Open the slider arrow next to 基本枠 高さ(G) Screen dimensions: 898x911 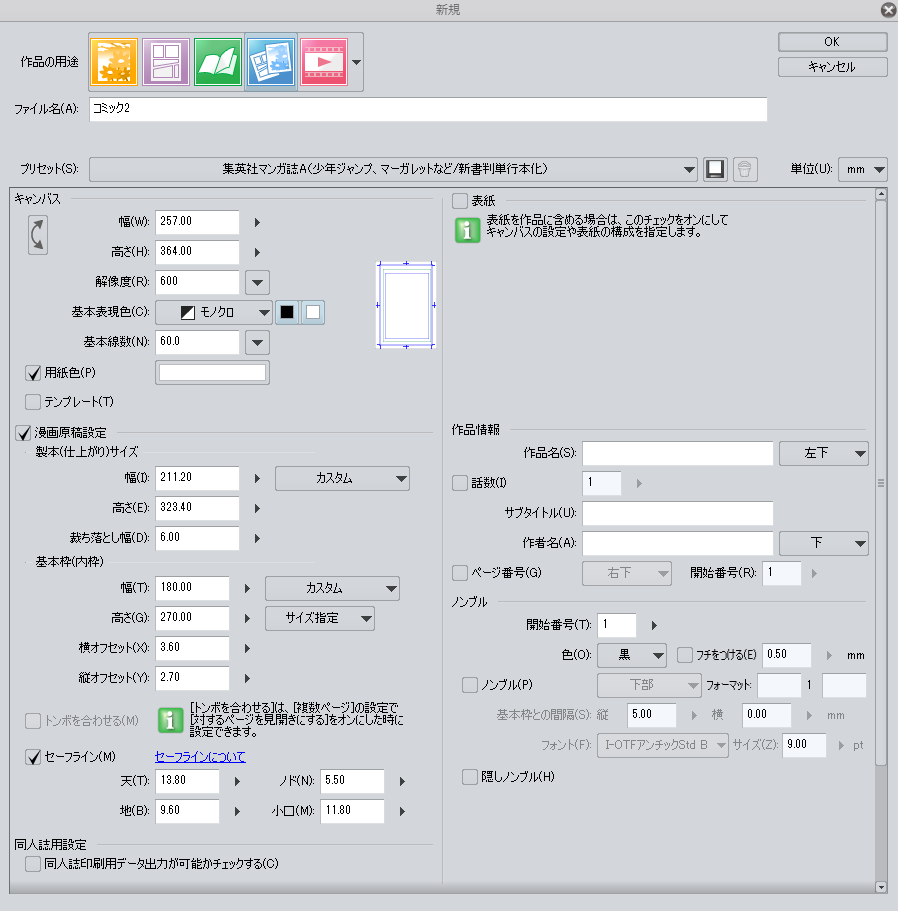point(247,618)
